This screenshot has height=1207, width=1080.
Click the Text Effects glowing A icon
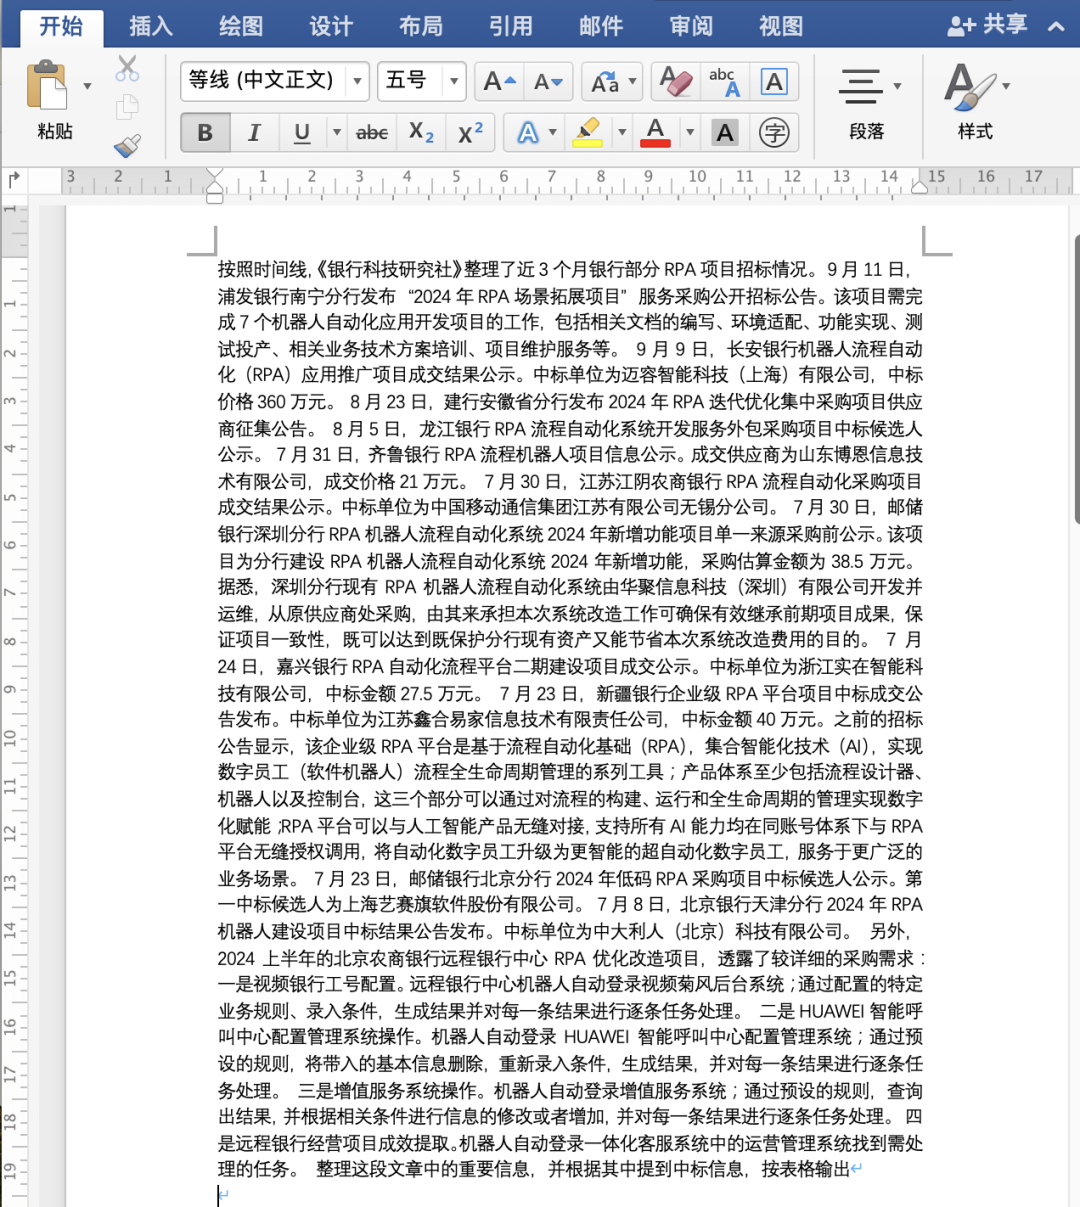[528, 132]
